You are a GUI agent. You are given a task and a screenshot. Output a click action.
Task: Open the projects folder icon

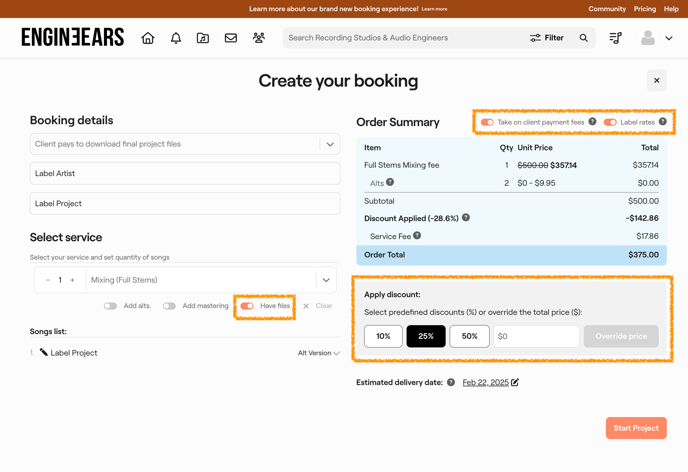[203, 38]
